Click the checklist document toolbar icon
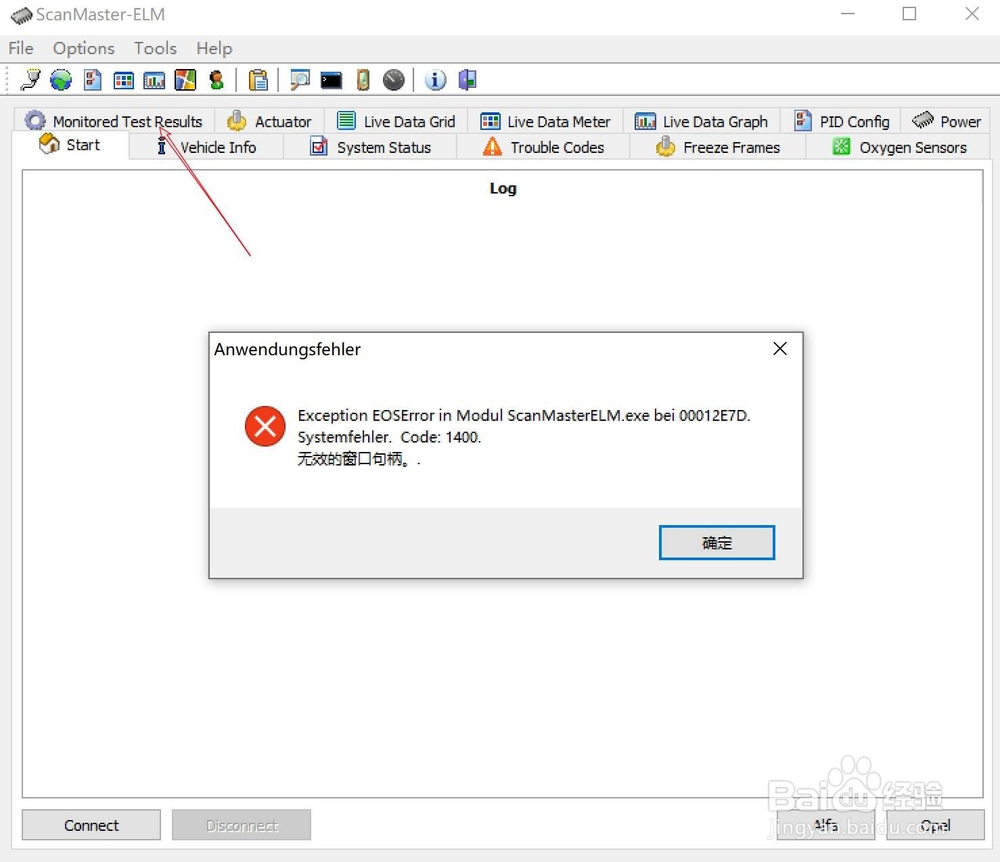1000x862 pixels. pos(92,80)
